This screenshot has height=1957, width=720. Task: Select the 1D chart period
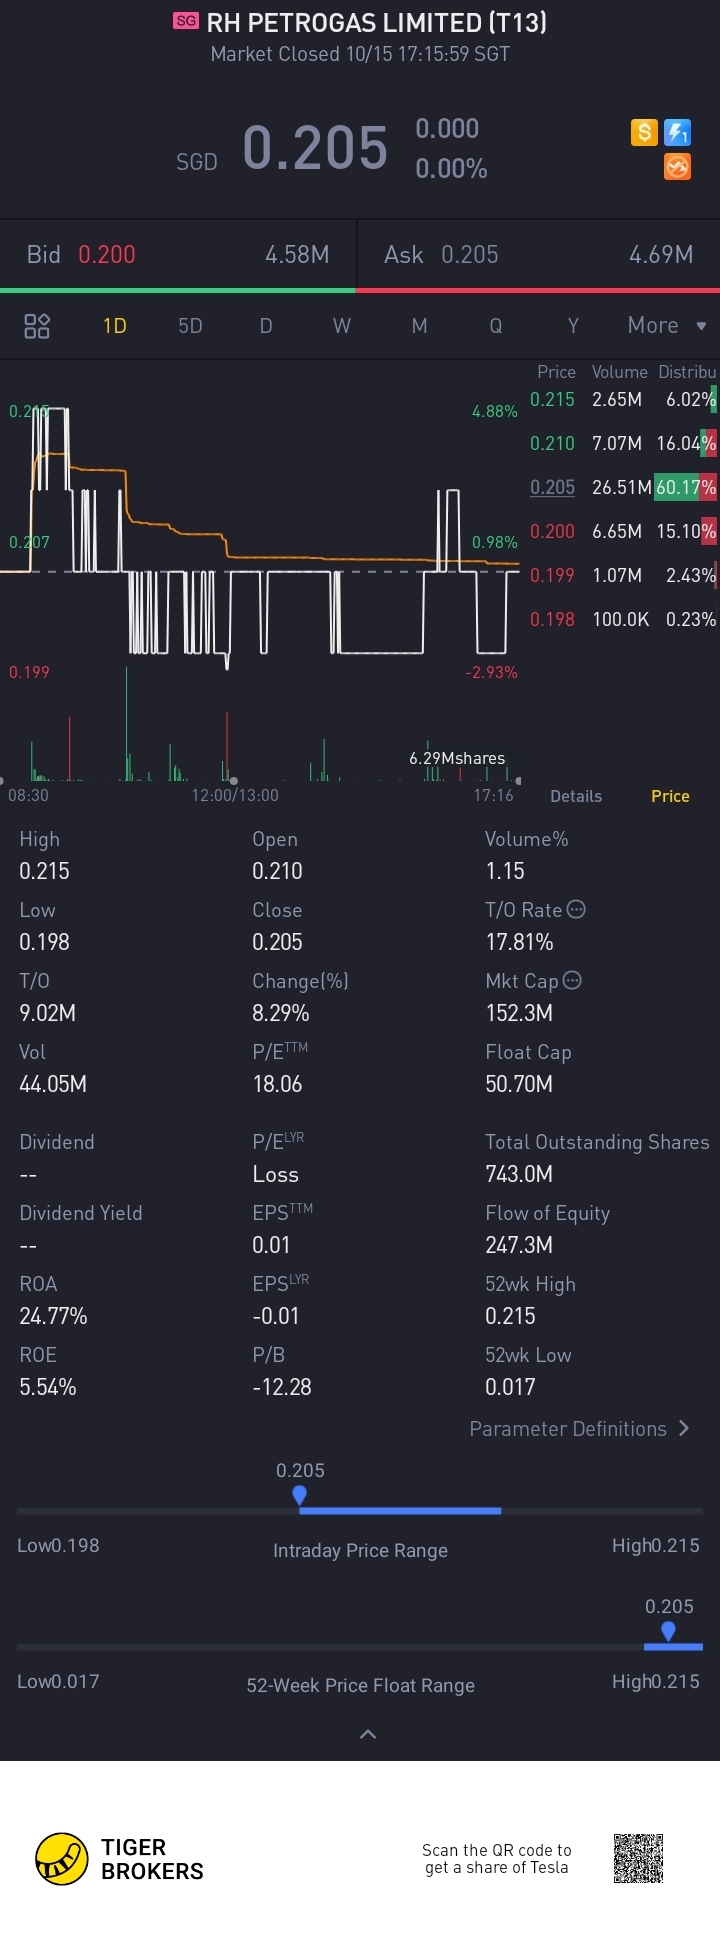(x=115, y=326)
